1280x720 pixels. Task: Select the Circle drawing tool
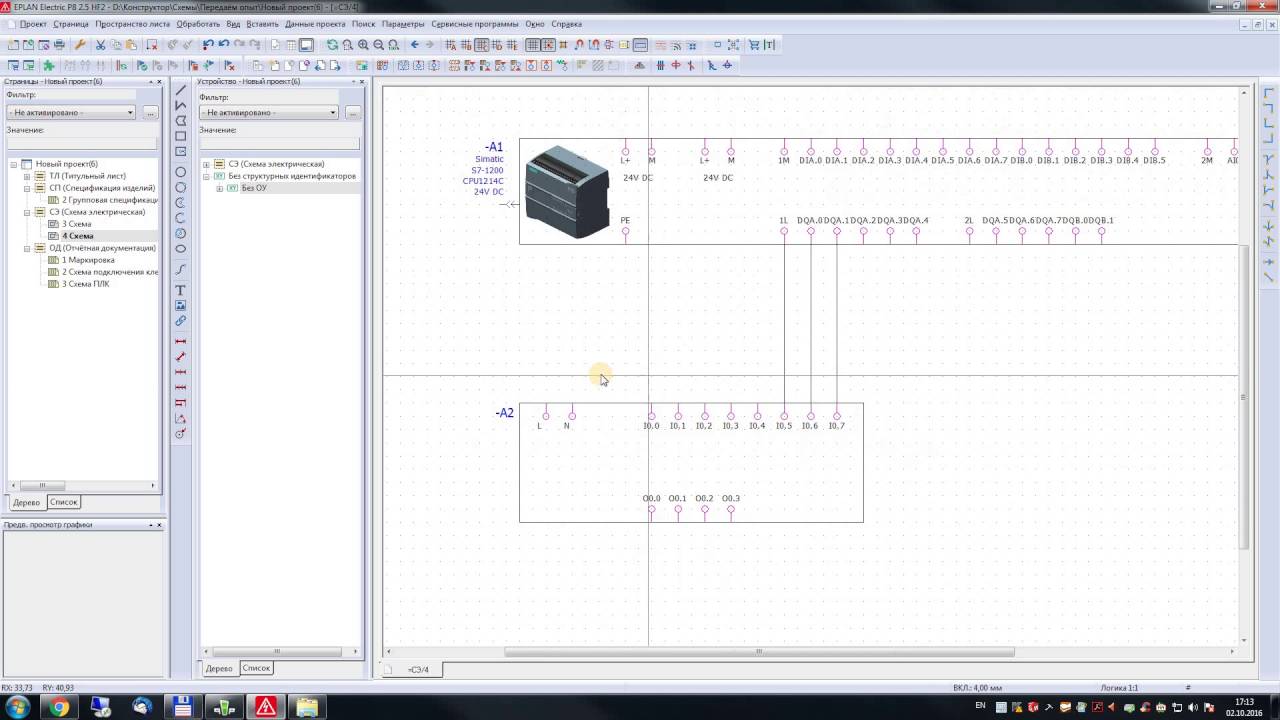pos(181,172)
